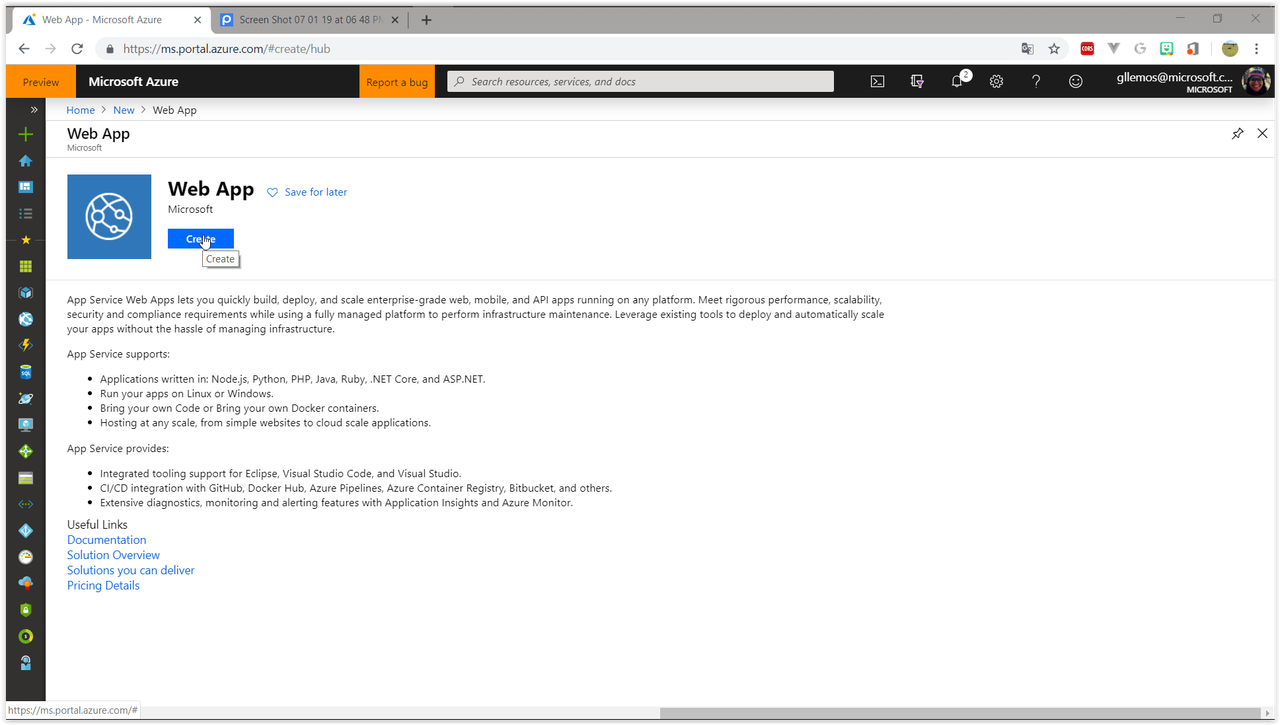Open the Pricing Details link
Image resolution: width=1280 pixels, height=725 pixels.
click(x=103, y=585)
